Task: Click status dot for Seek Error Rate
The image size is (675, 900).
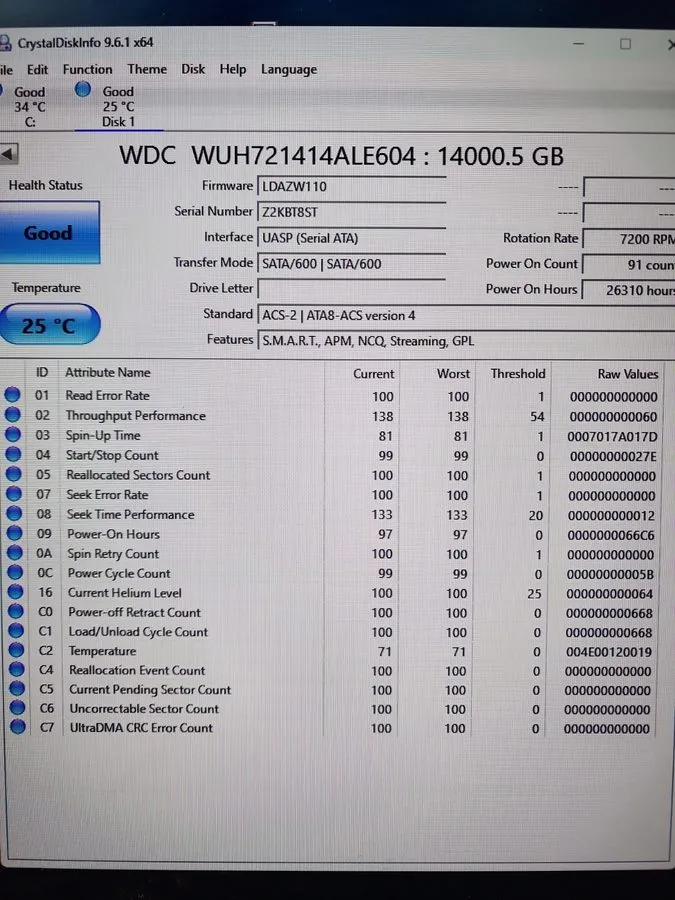Action: pyautogui.click(x=13, y=493)
